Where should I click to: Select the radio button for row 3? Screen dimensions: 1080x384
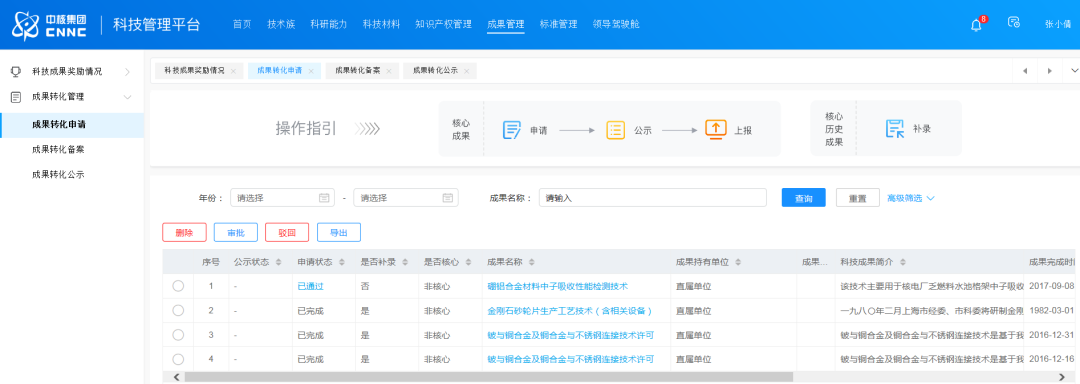(x=178, y=335)
